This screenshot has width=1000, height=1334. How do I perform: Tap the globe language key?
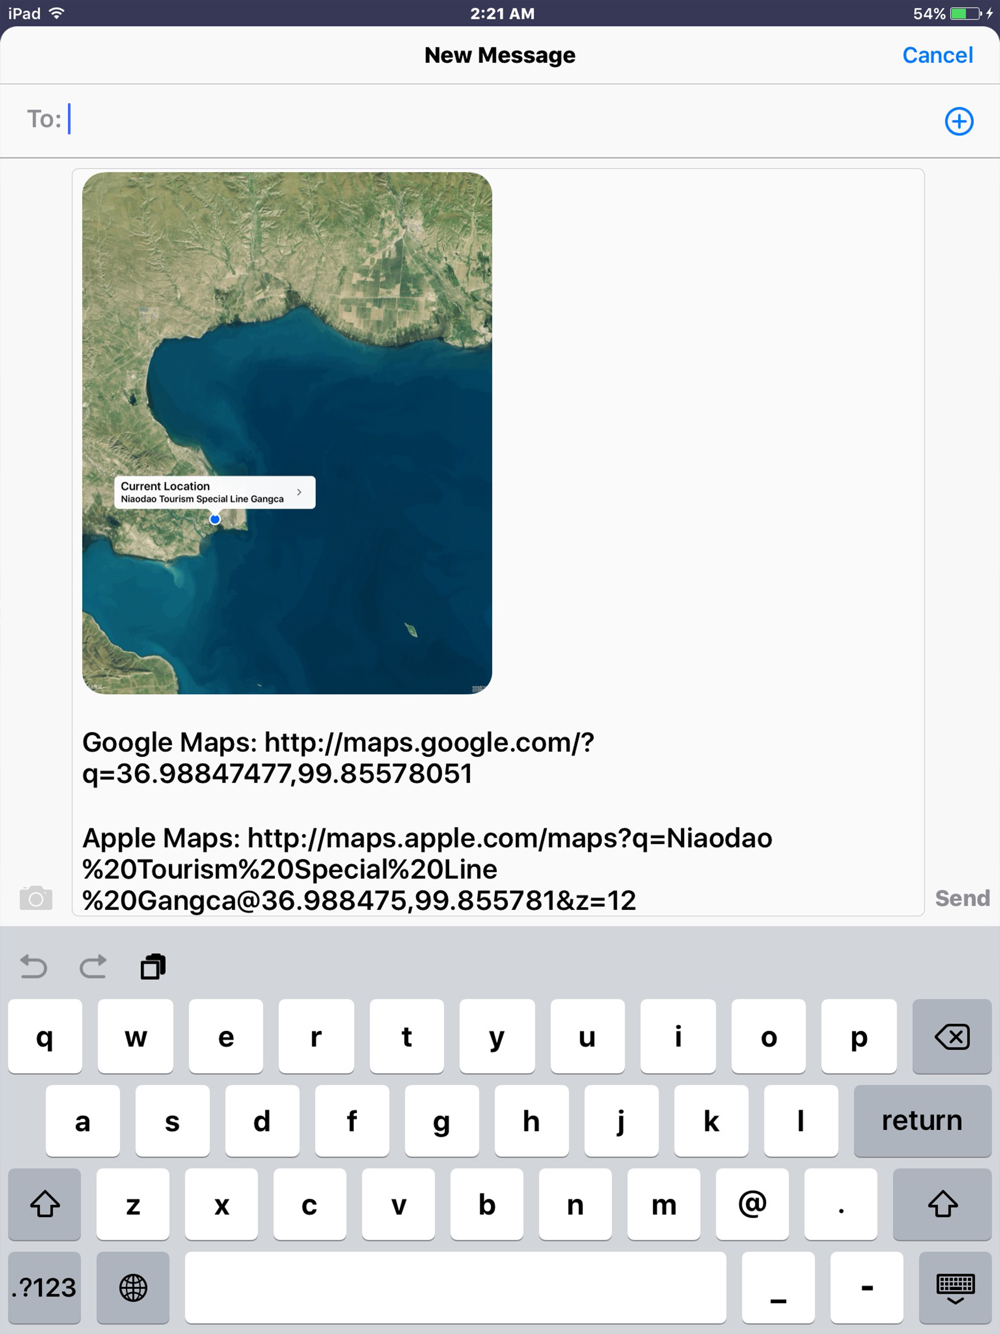click(133, 1288)
